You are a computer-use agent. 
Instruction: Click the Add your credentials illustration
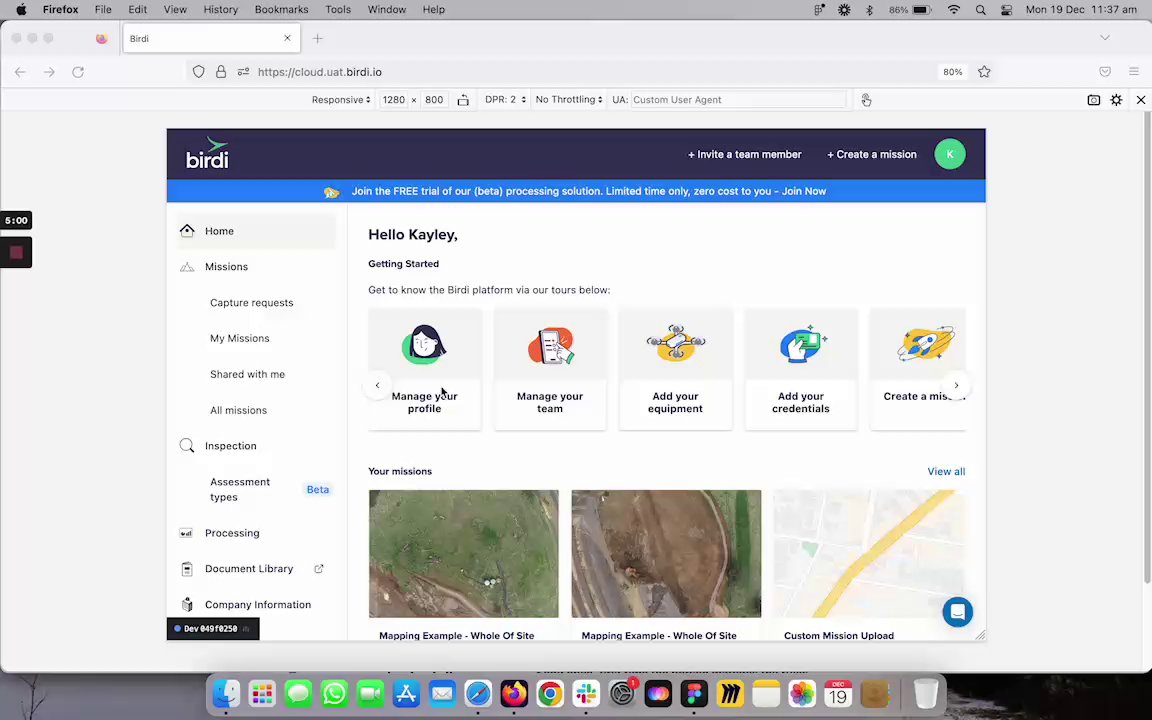pyautogui.click(x=802, y=344)
